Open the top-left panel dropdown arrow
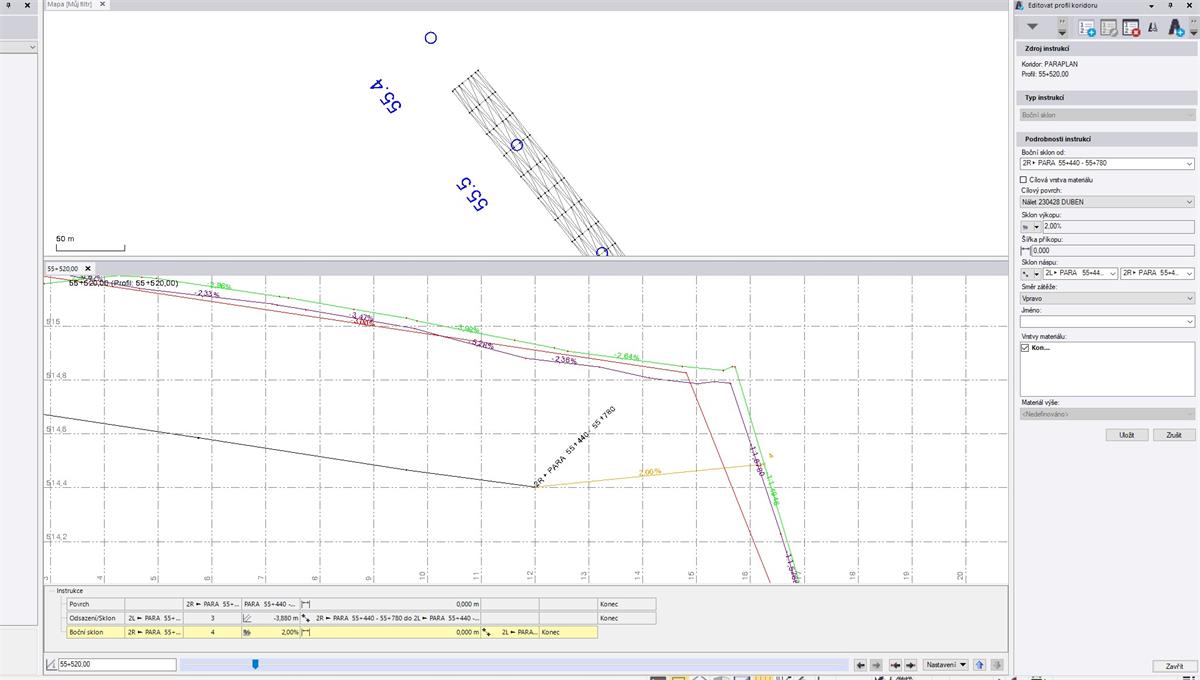Viewport: 1200px width, 680px height. [32, 47]
